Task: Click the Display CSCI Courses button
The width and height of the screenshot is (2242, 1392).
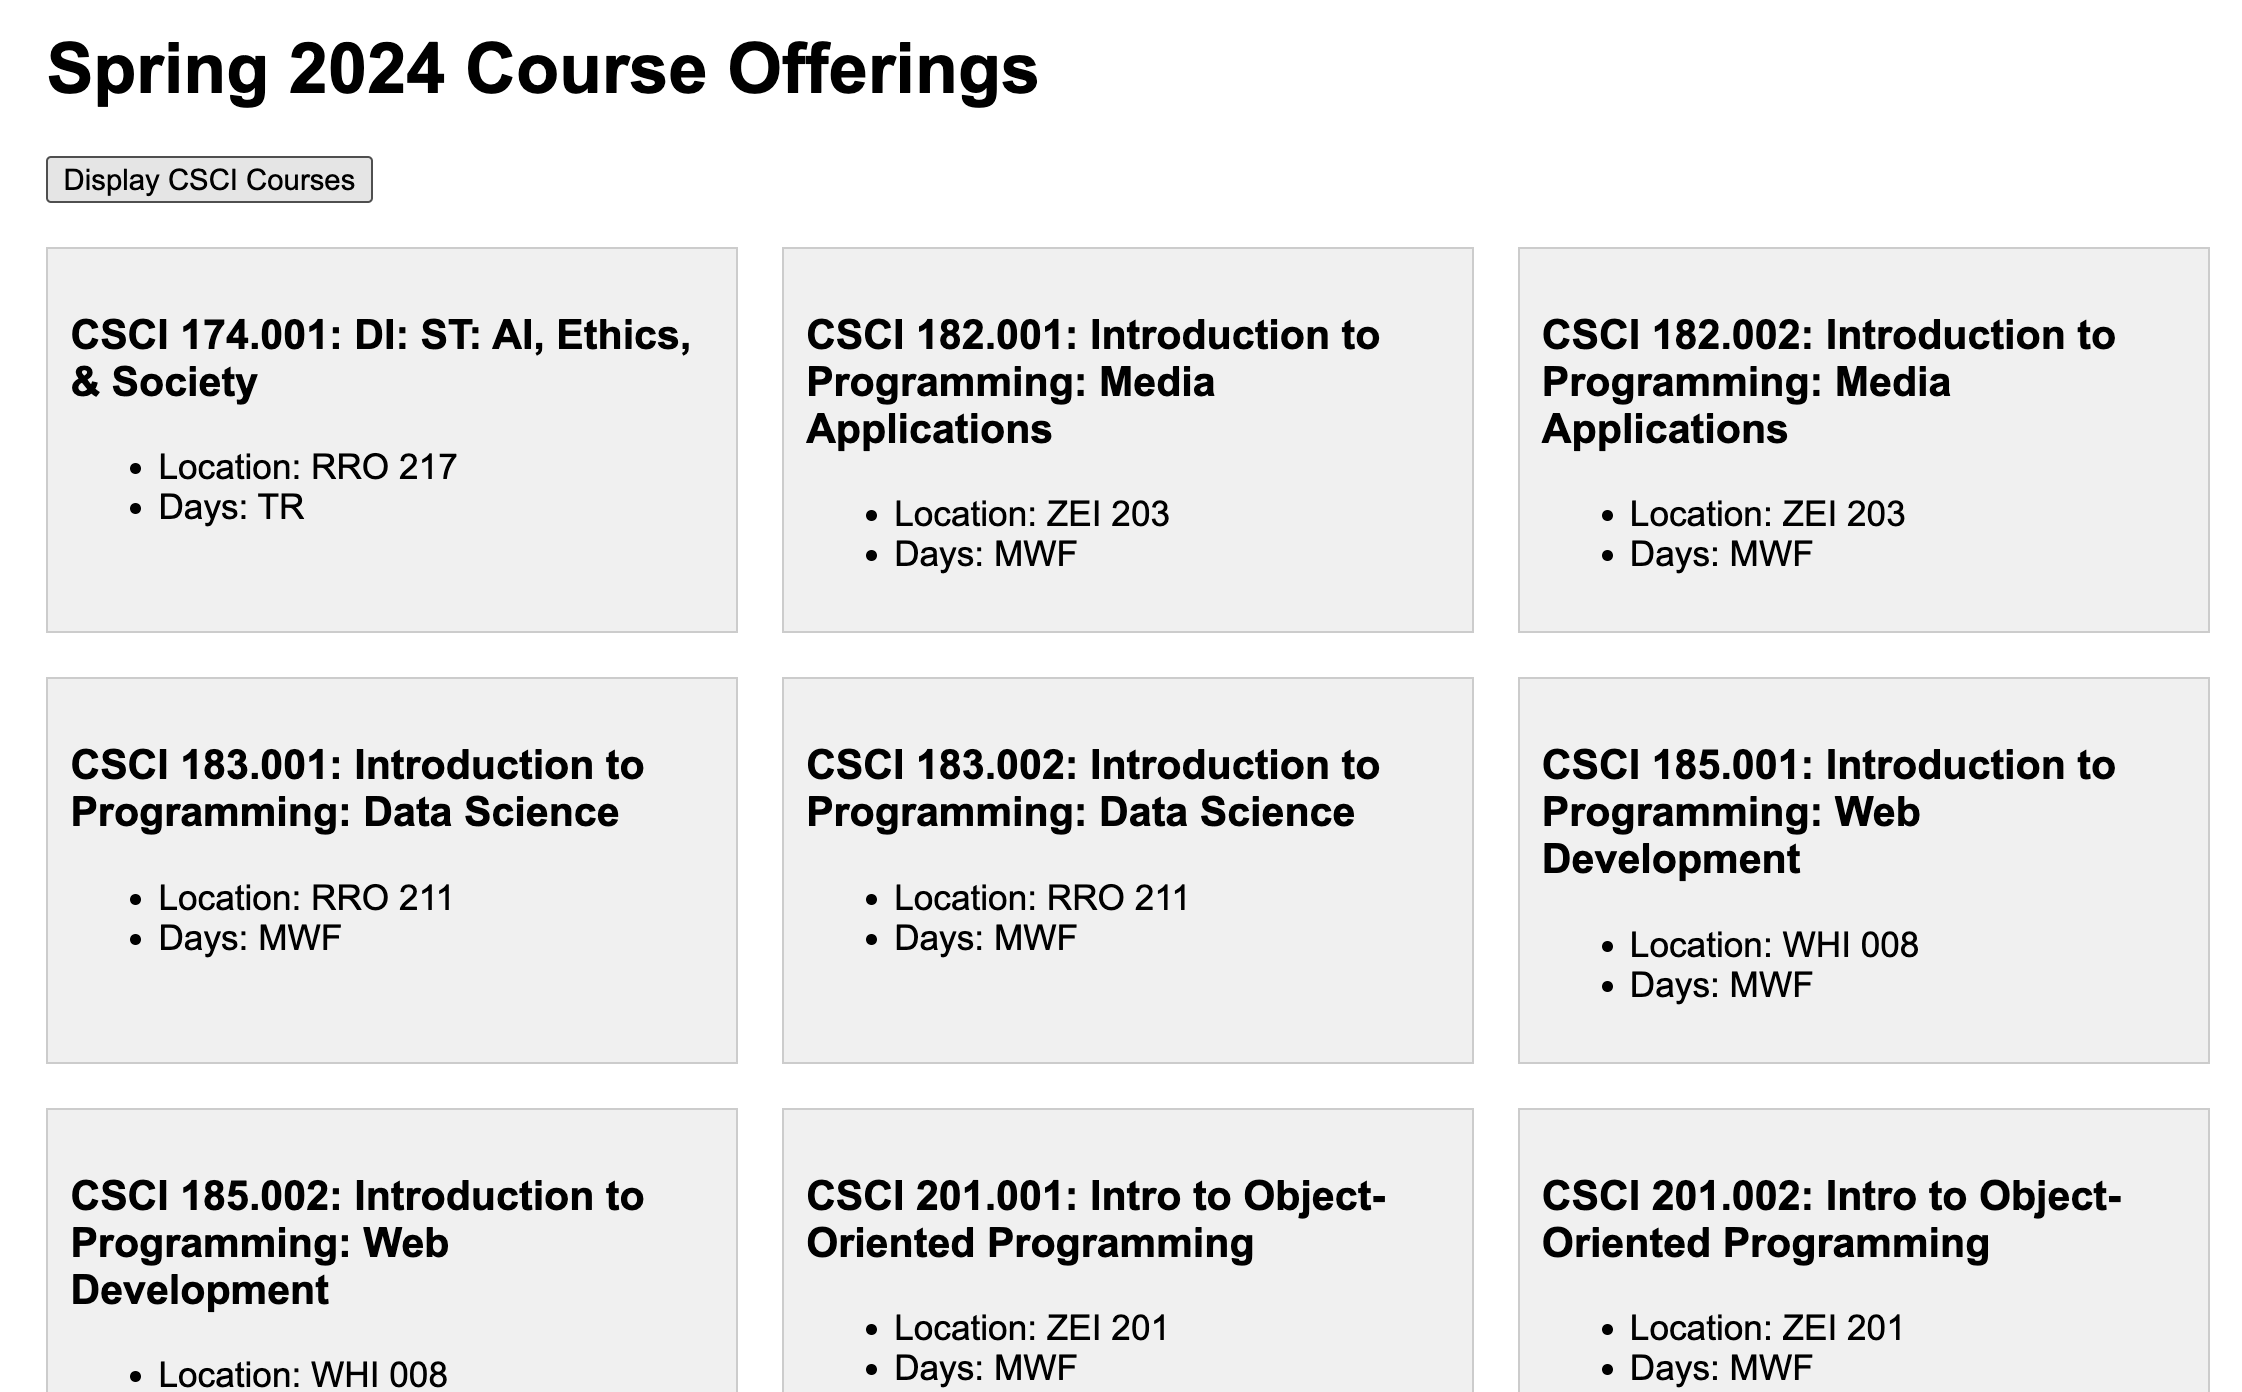Action: [209, 180]
